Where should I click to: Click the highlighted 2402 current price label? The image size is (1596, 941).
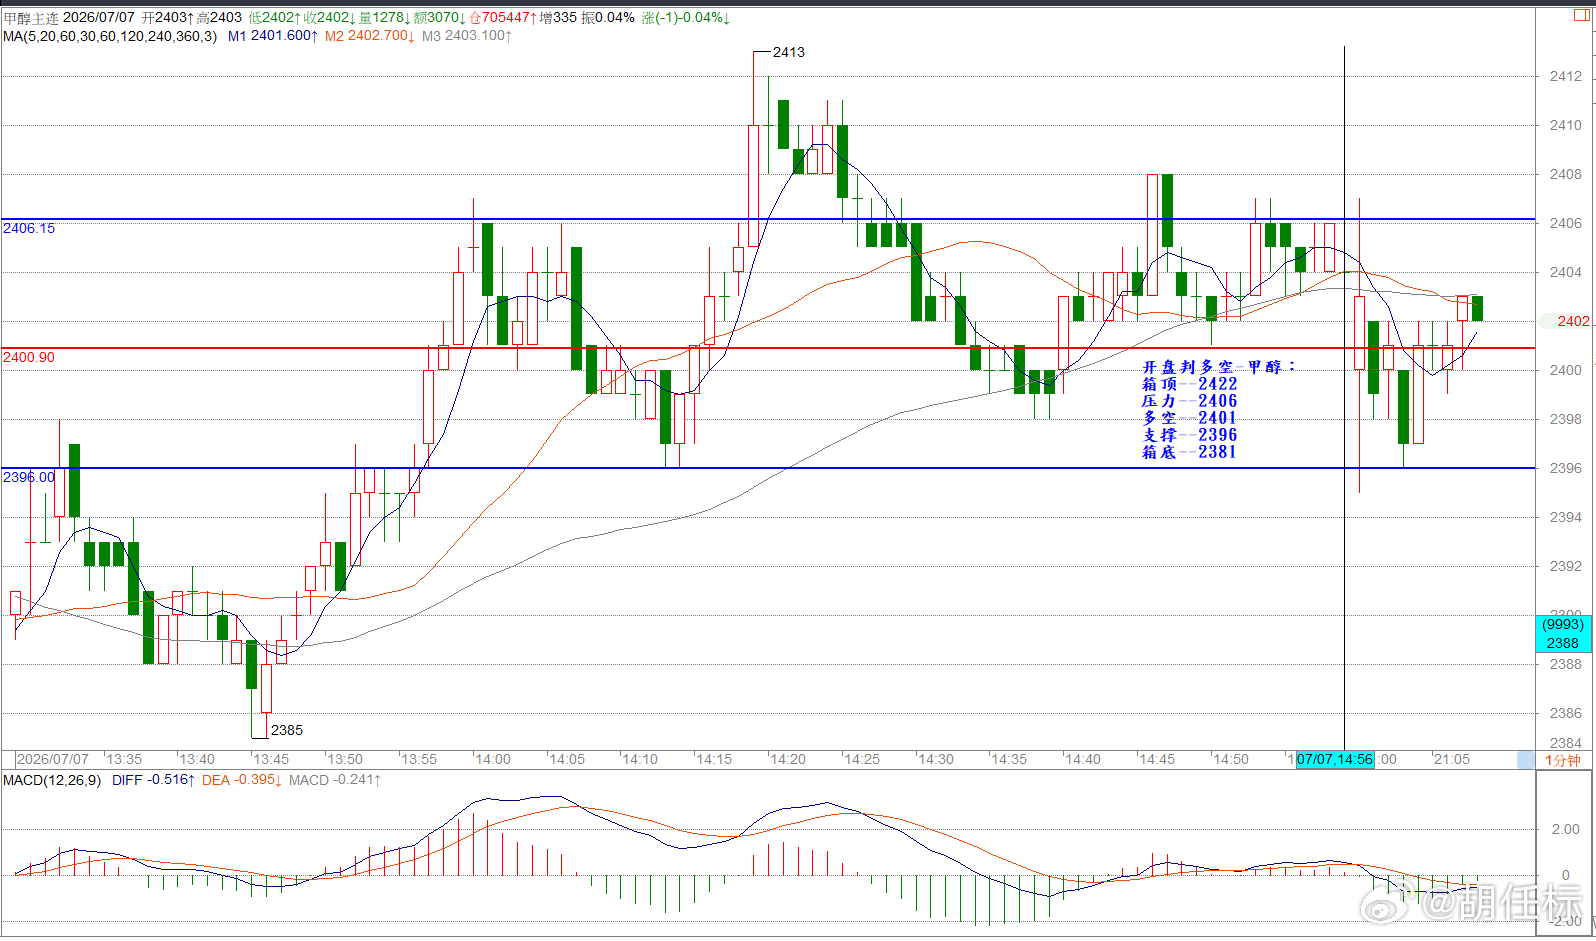pyautogui.click(x=1572, y=321)
